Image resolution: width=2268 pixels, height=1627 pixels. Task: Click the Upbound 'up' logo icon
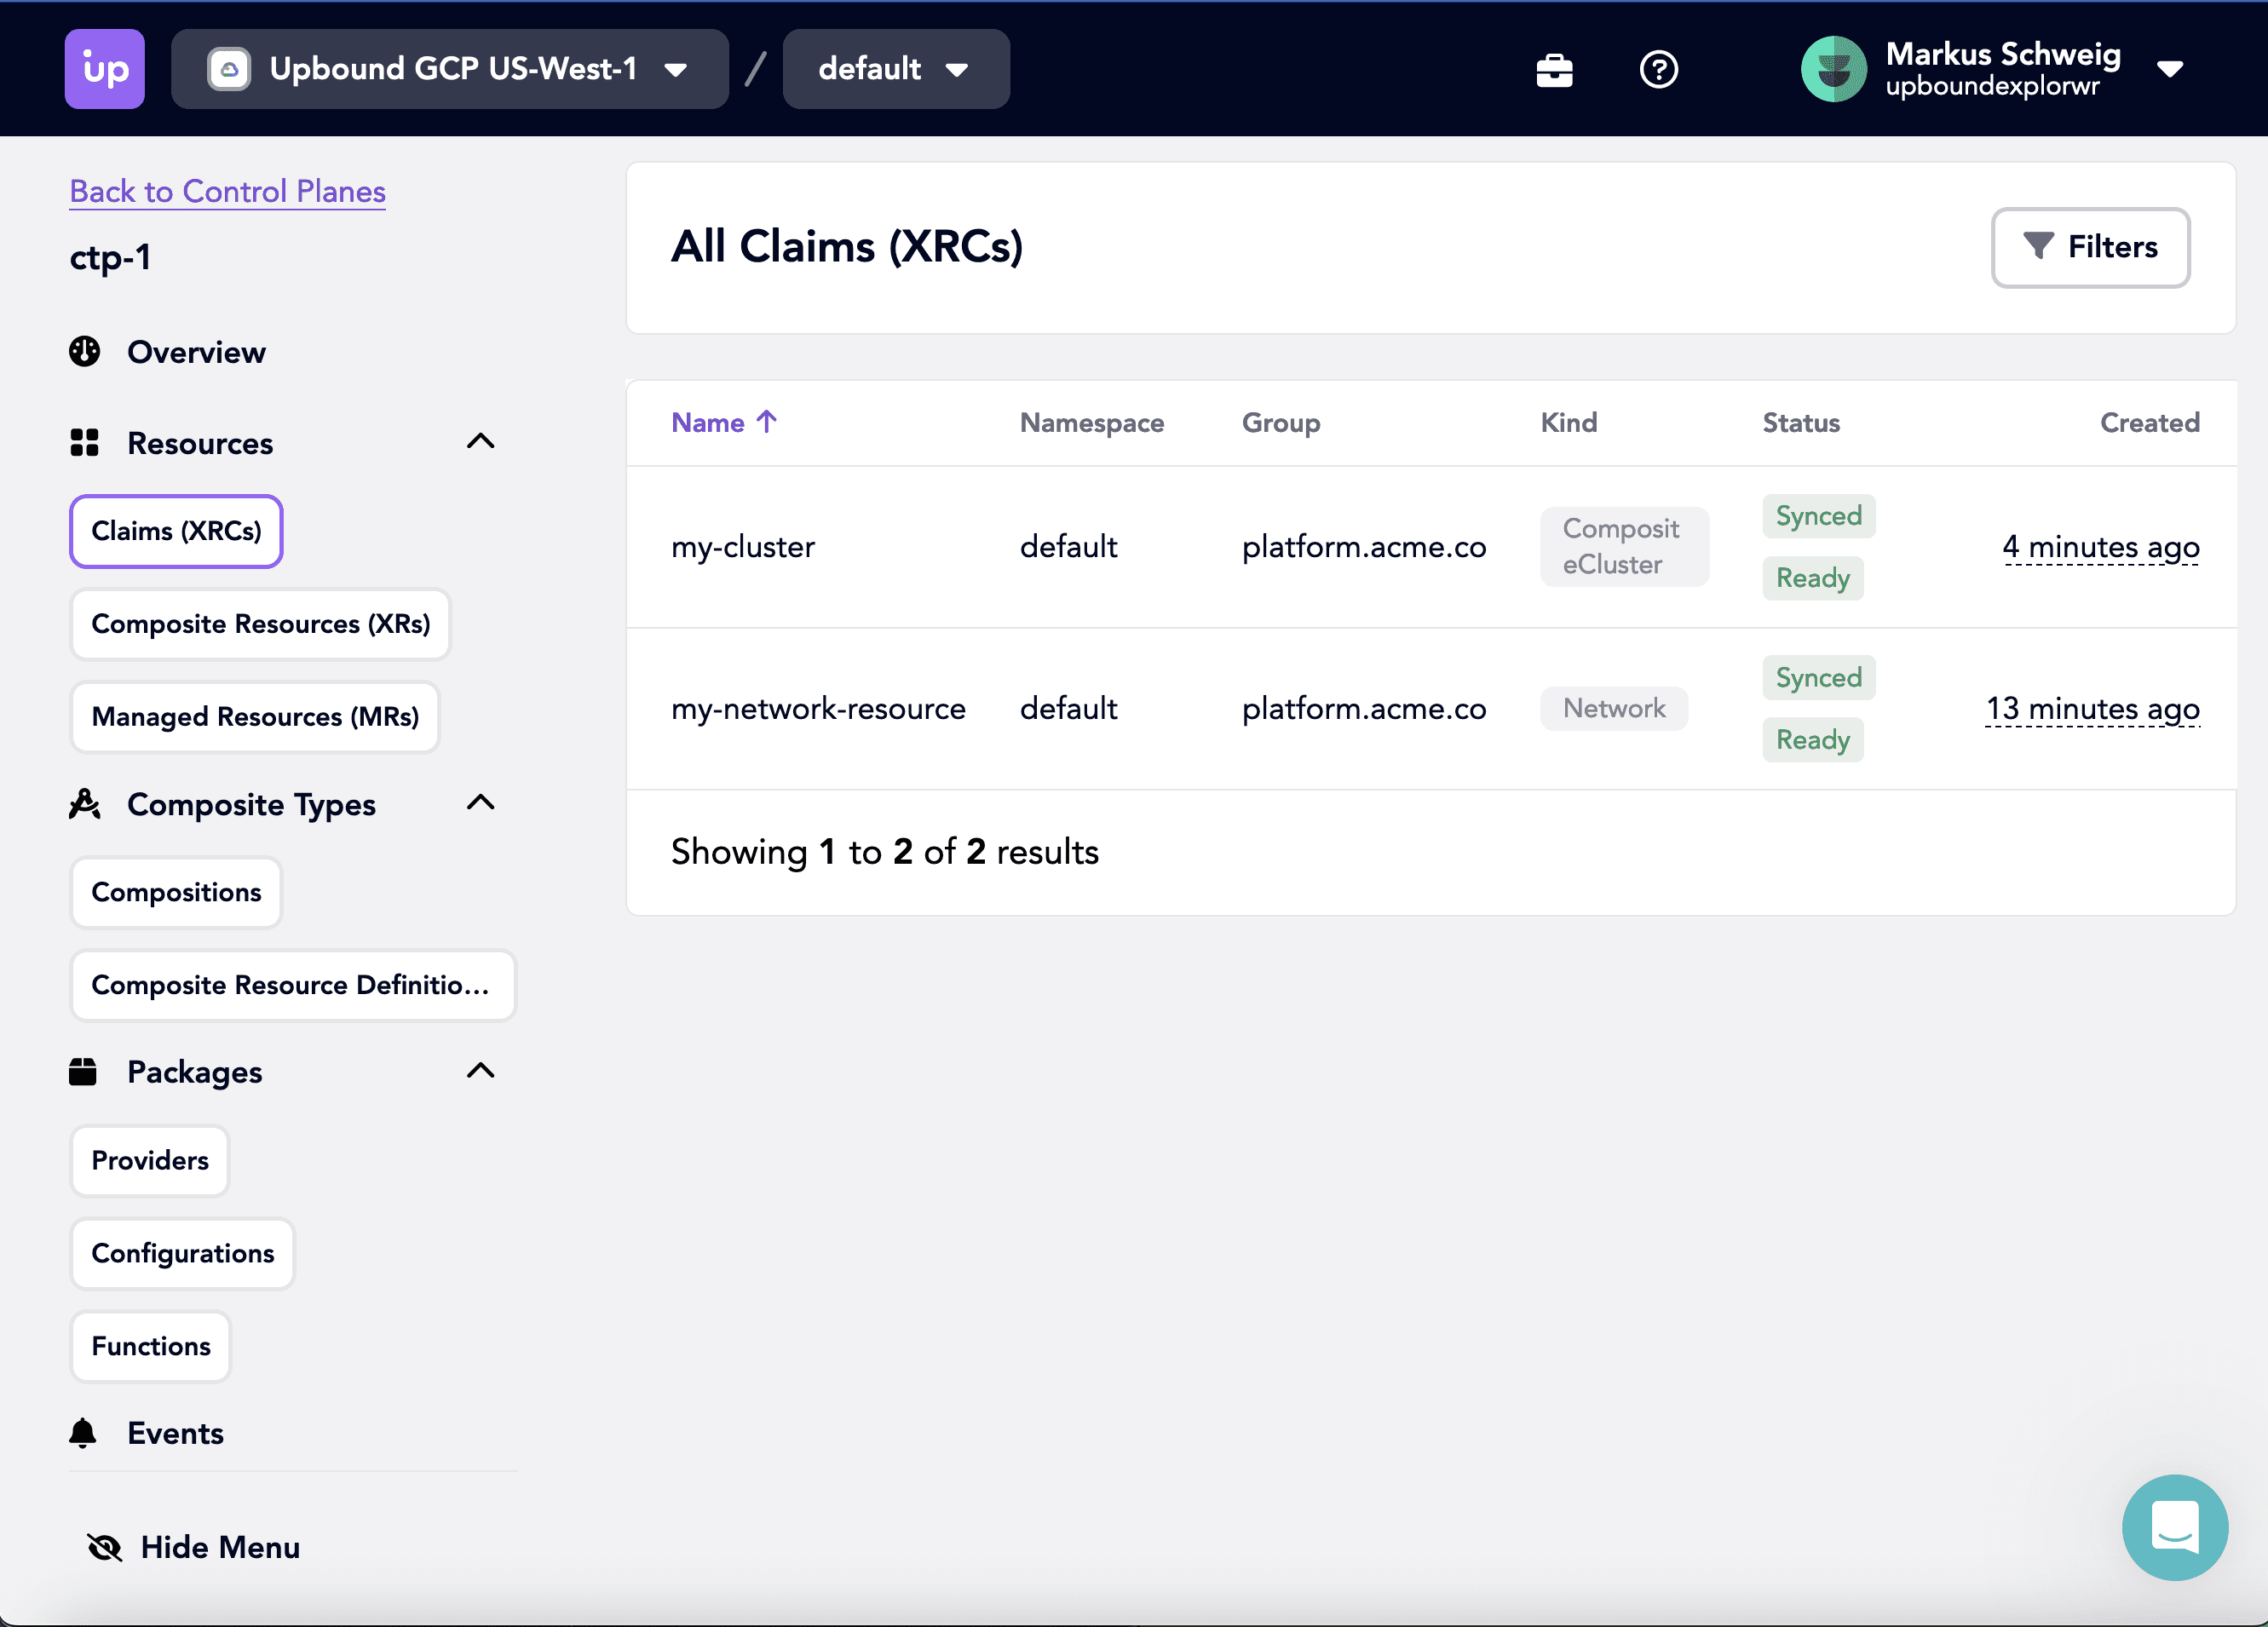pyautogui.click(x=105, y=69)
